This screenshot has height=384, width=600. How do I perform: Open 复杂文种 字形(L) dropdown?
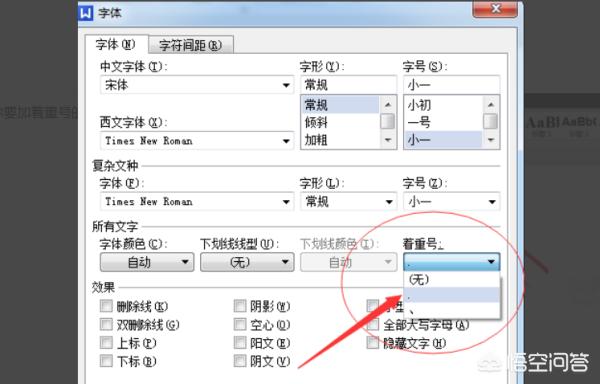point(349,201)
